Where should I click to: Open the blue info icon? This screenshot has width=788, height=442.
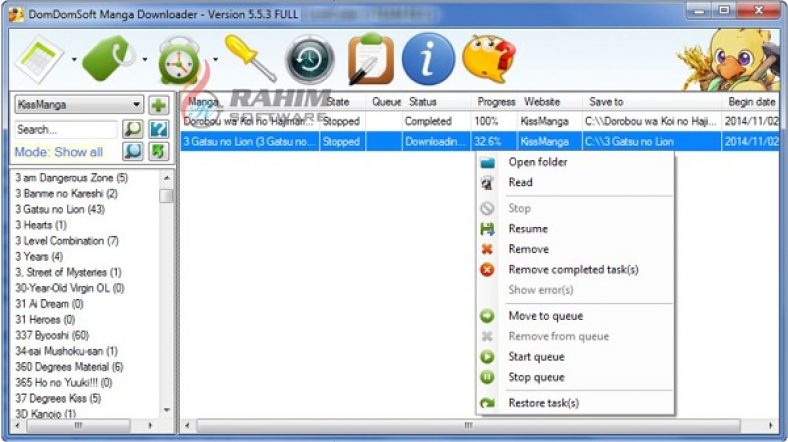pos(428,59)
